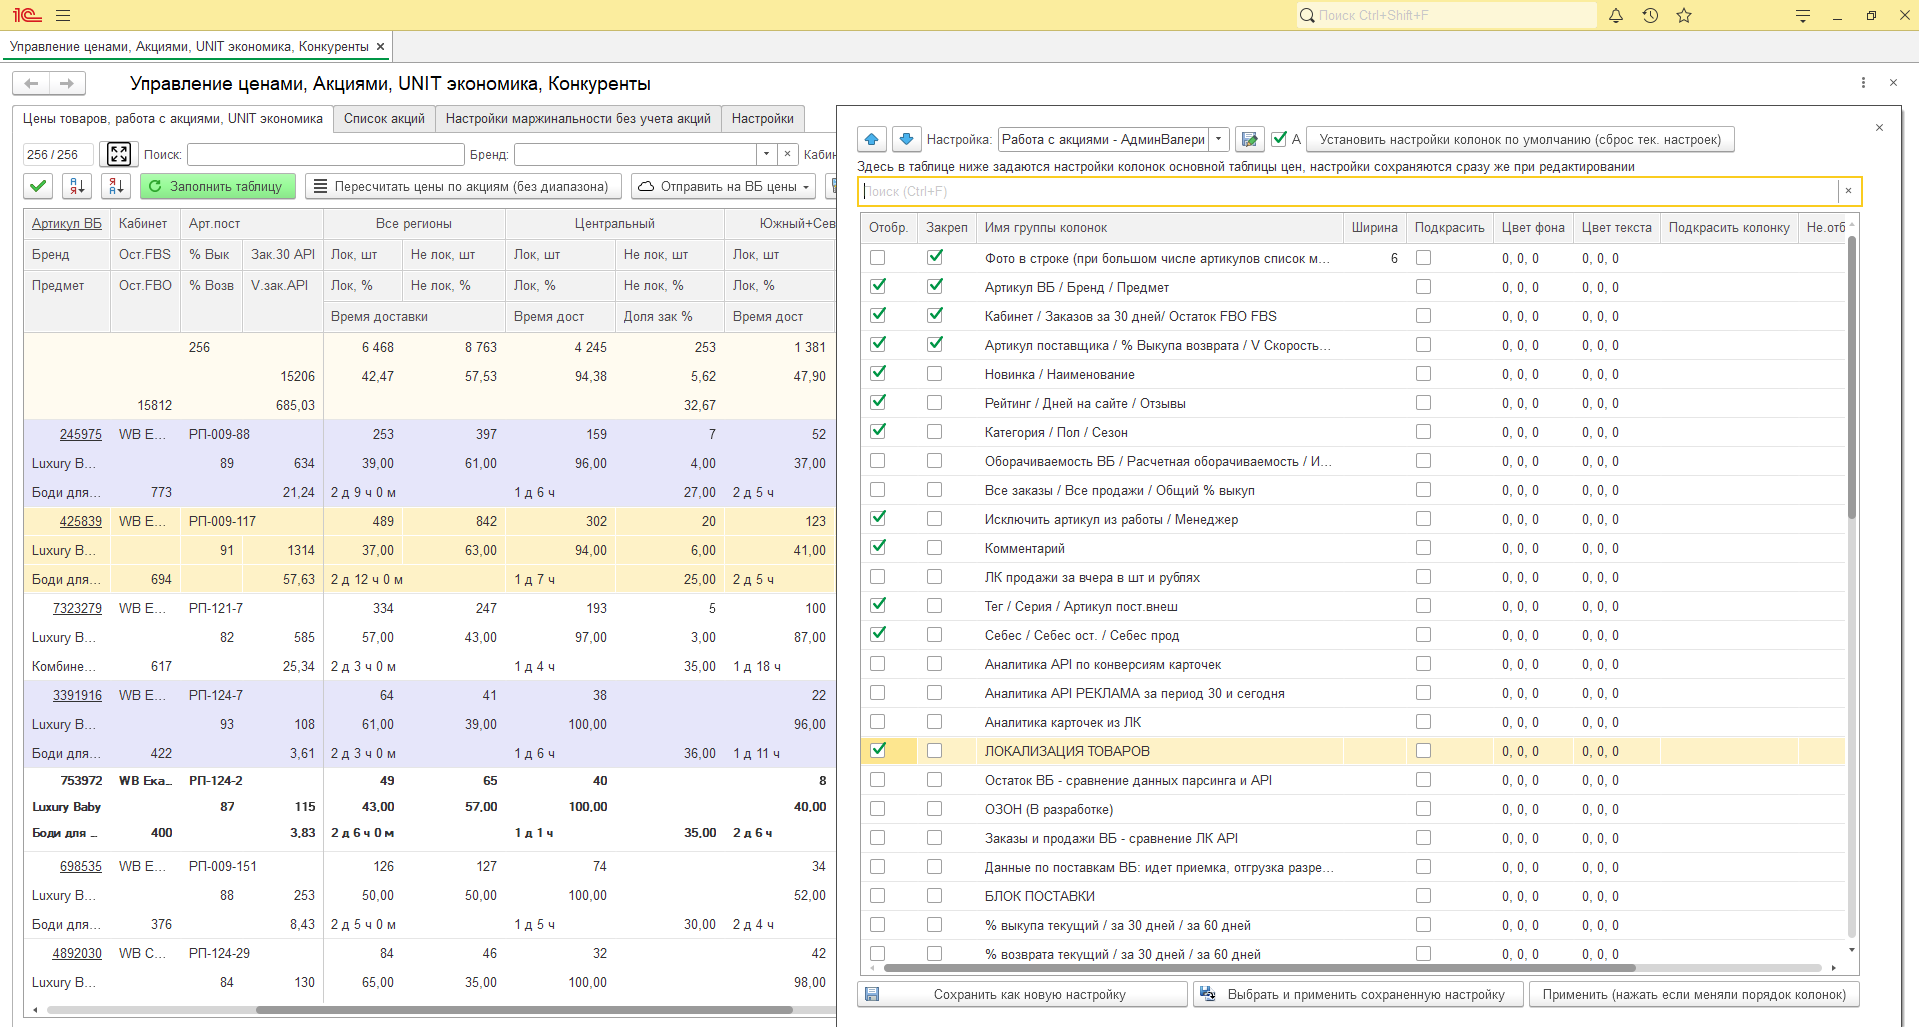1919x1027 pixels.
Task: Open the Бренд dropdown arrow
Action: pyautogui.click(x=767, y=154)
